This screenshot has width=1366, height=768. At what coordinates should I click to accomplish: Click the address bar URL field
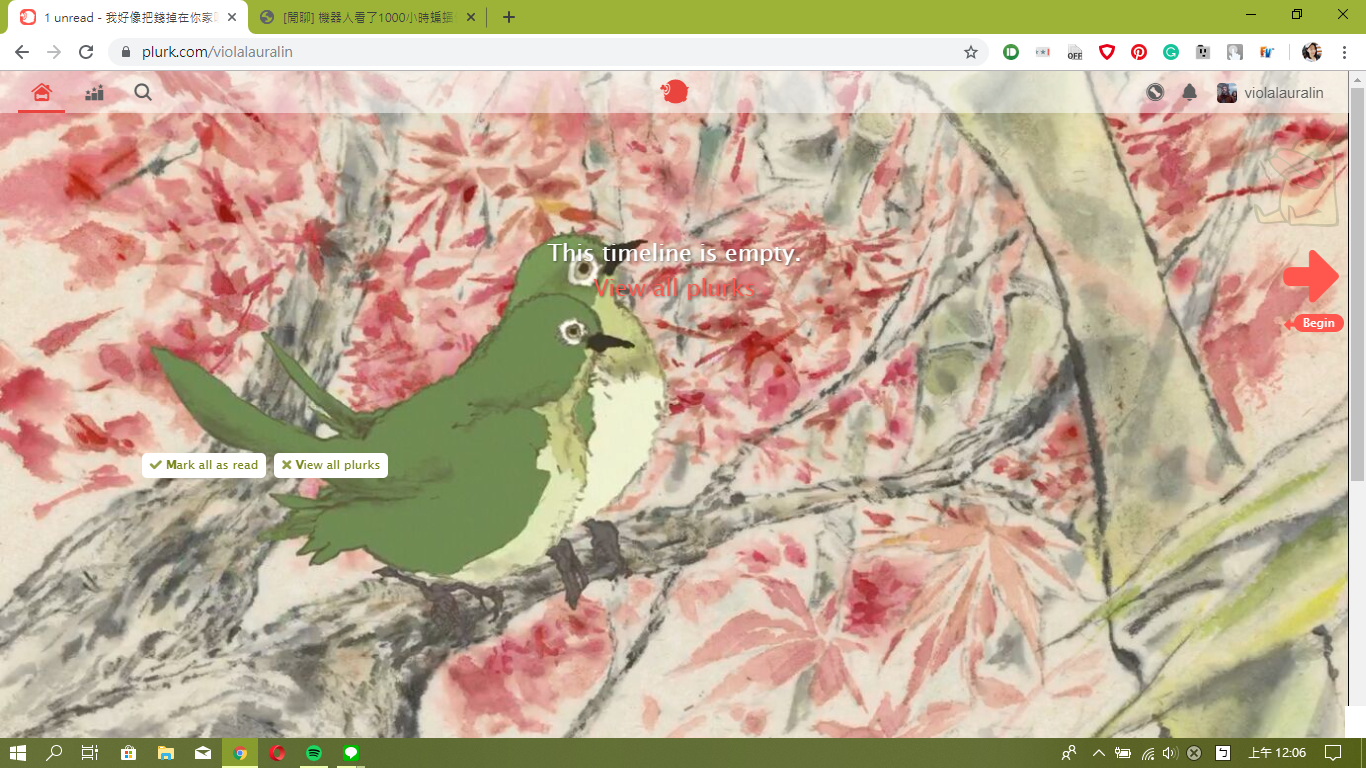pyautogui.click(x=540, y=52)
